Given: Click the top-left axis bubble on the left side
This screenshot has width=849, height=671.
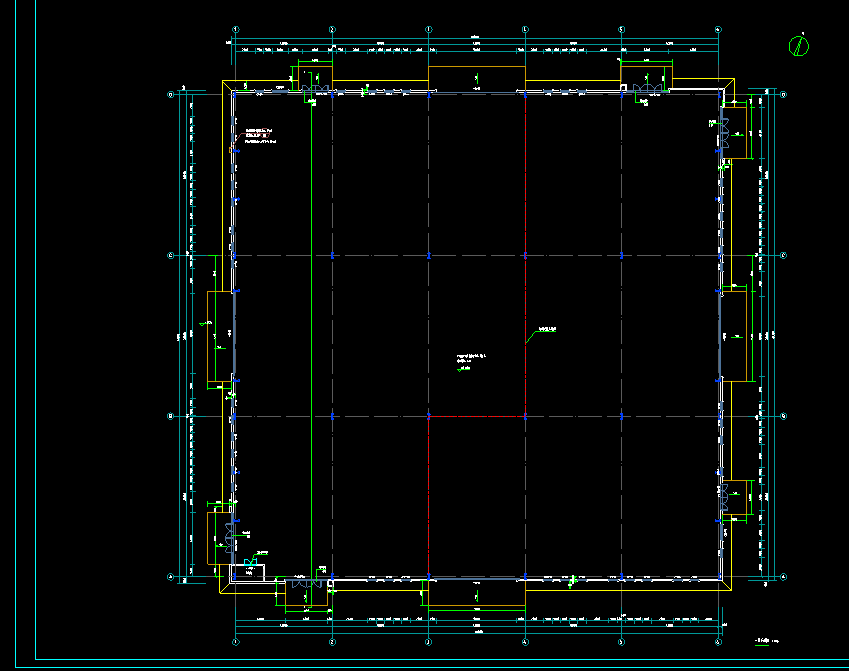Looking at the screenshot, I should [x=170, y=95].
